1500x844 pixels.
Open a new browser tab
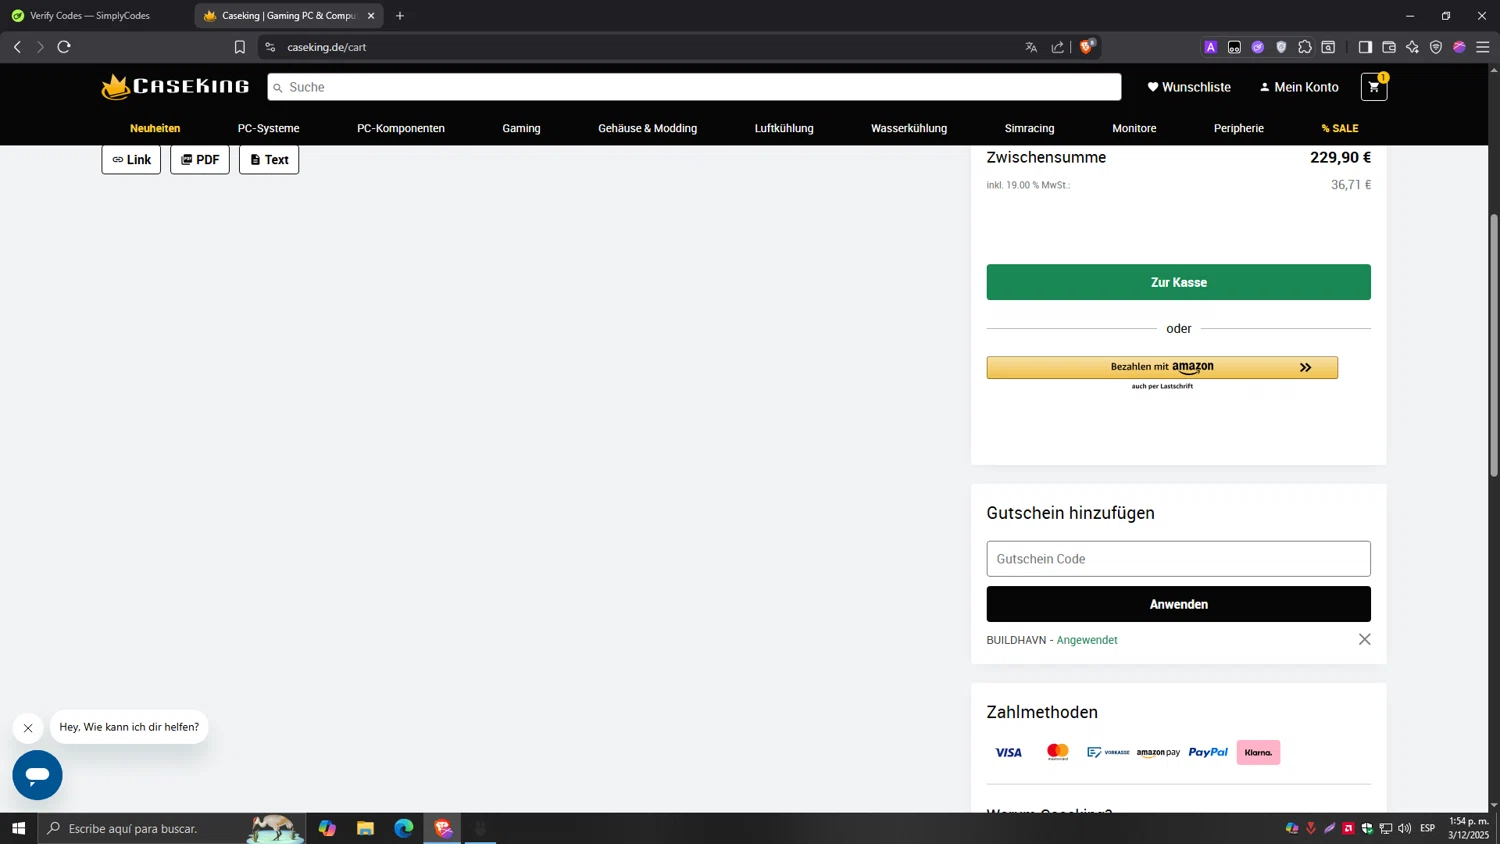click(x=400, y=16)
